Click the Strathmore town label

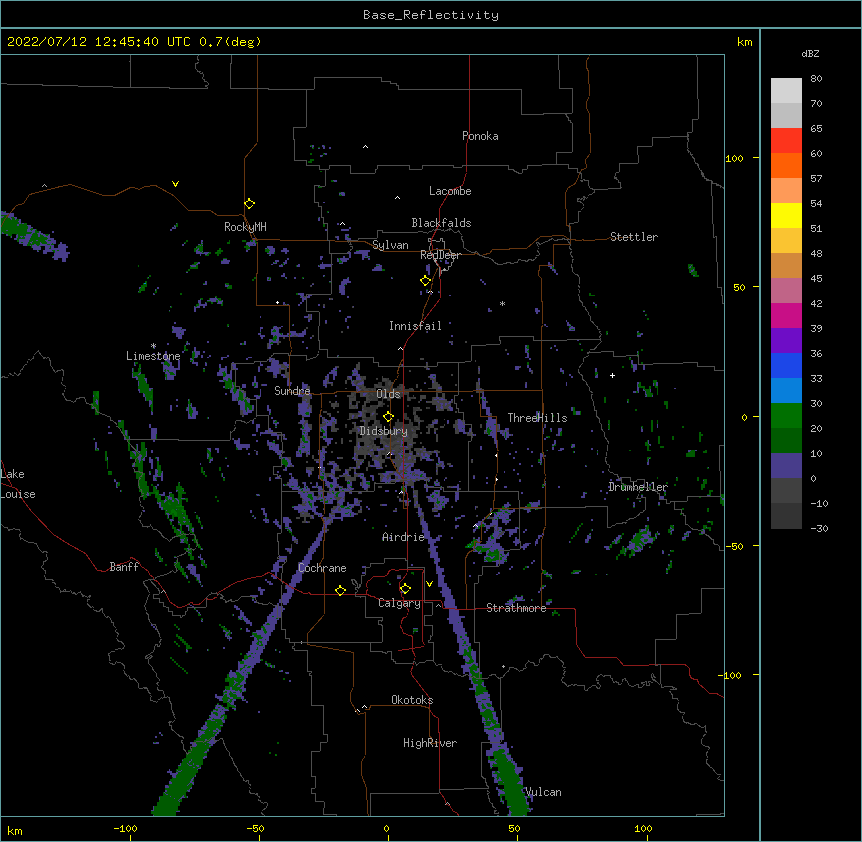pos(516,608)
